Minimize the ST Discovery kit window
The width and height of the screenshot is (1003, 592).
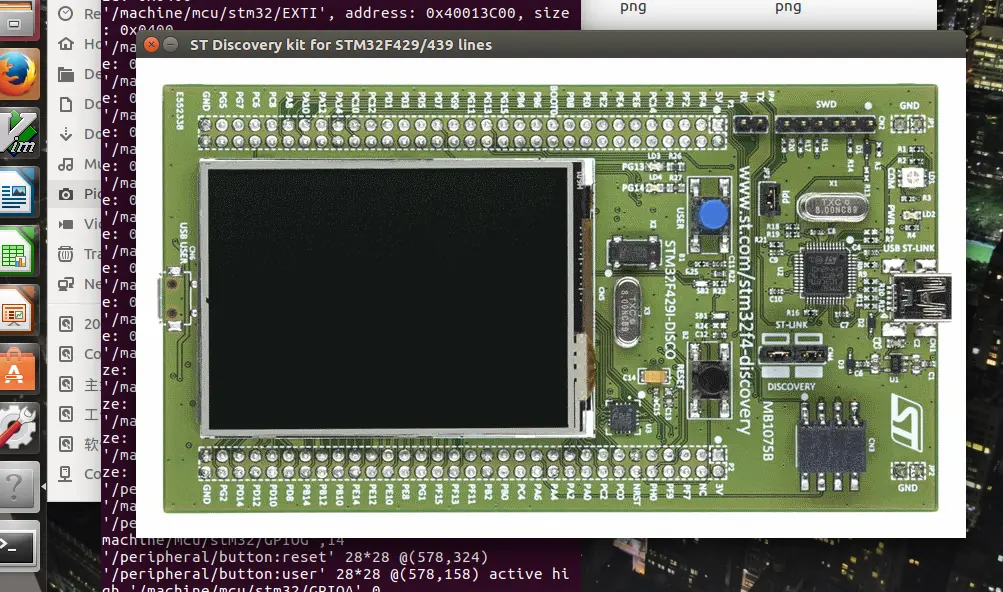[170, 44]
